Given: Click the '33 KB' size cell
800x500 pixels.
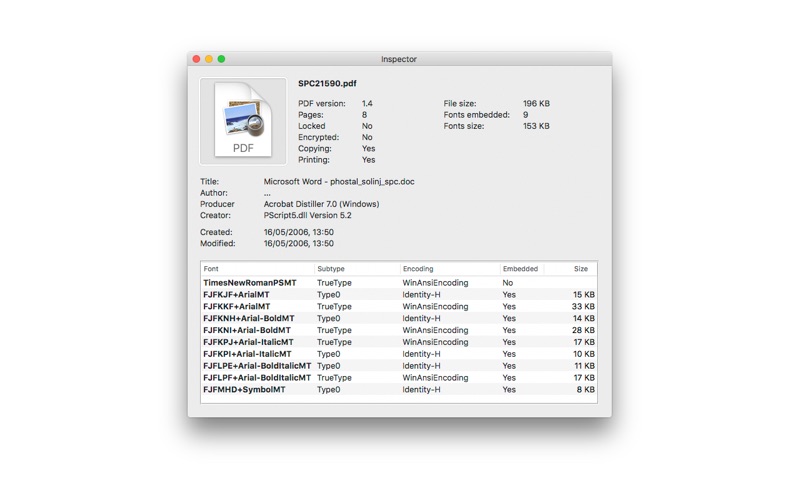Looking at the screenshot, I should point(583,307).
